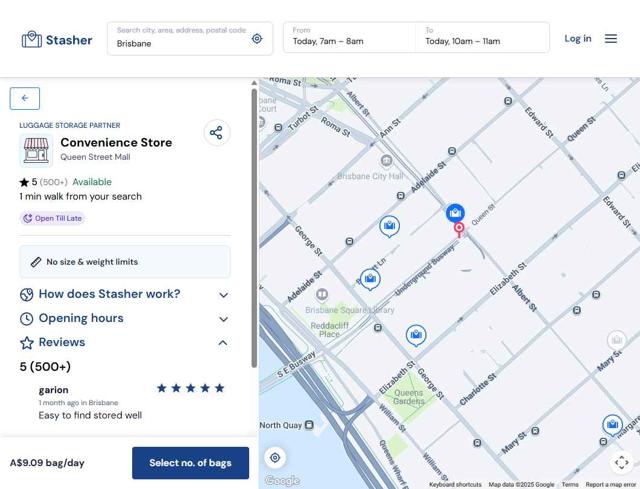Click Brisbane City Hall landmark icon
This screenshot has height=489, width=640.
[386, 160]
